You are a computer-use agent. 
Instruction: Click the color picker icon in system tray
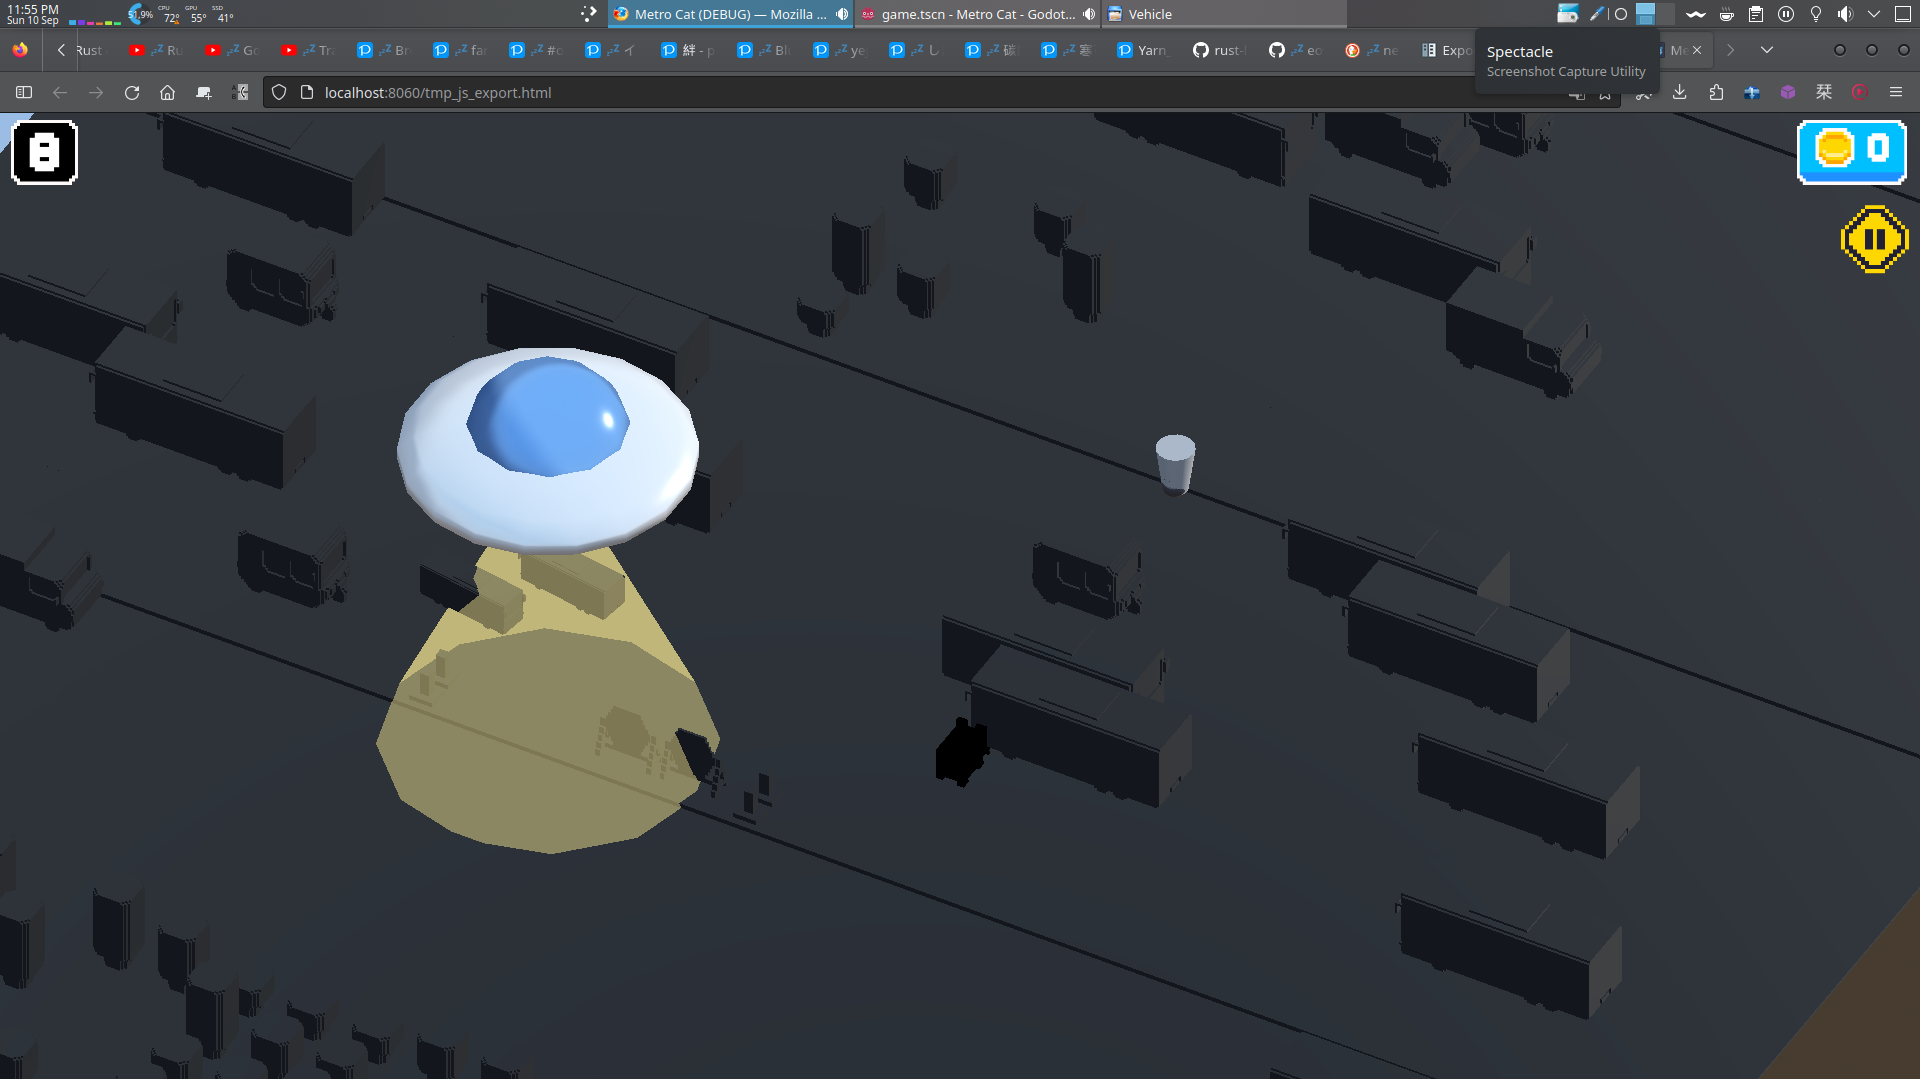pyautogui.click(x=1597, y=14)
